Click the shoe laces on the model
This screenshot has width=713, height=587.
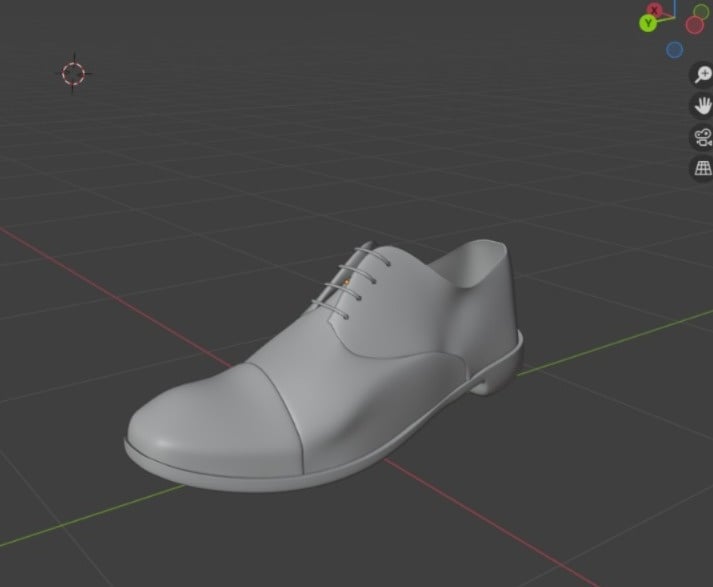[351, 282]
